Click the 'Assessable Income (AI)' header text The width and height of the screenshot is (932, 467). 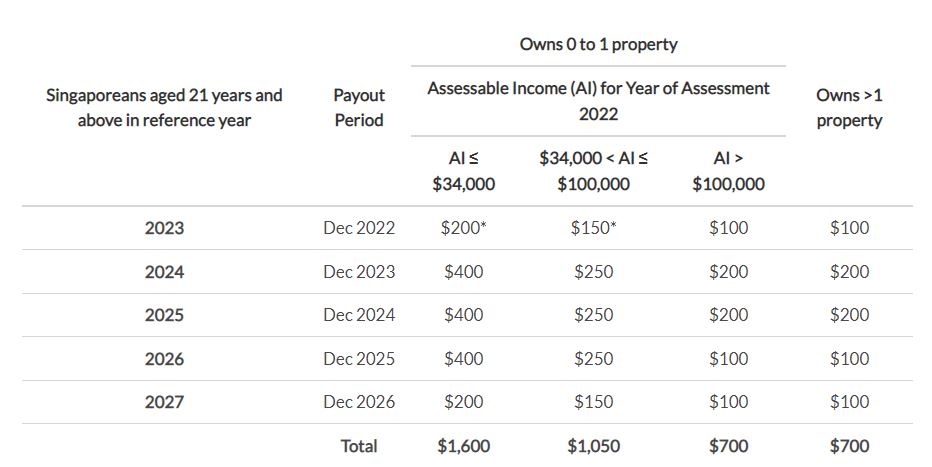pos(511,89)
